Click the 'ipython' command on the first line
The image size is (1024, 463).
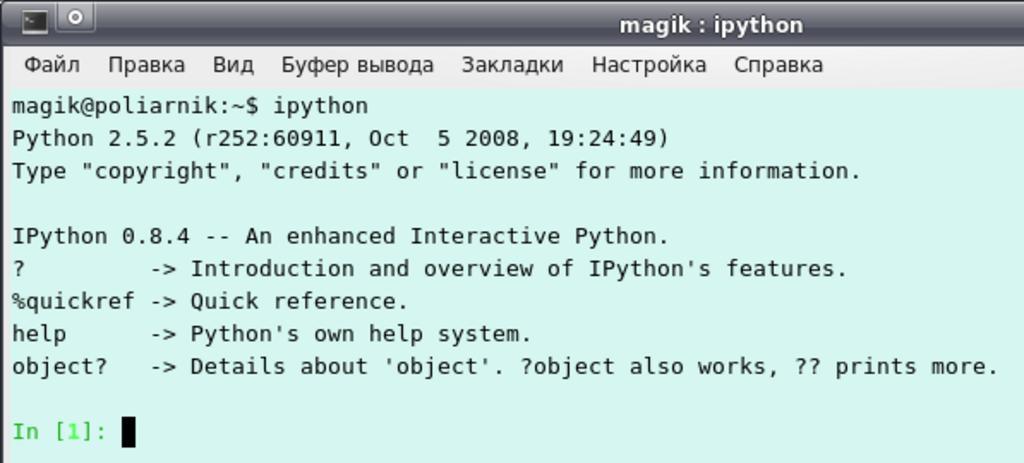click(320, 106)
